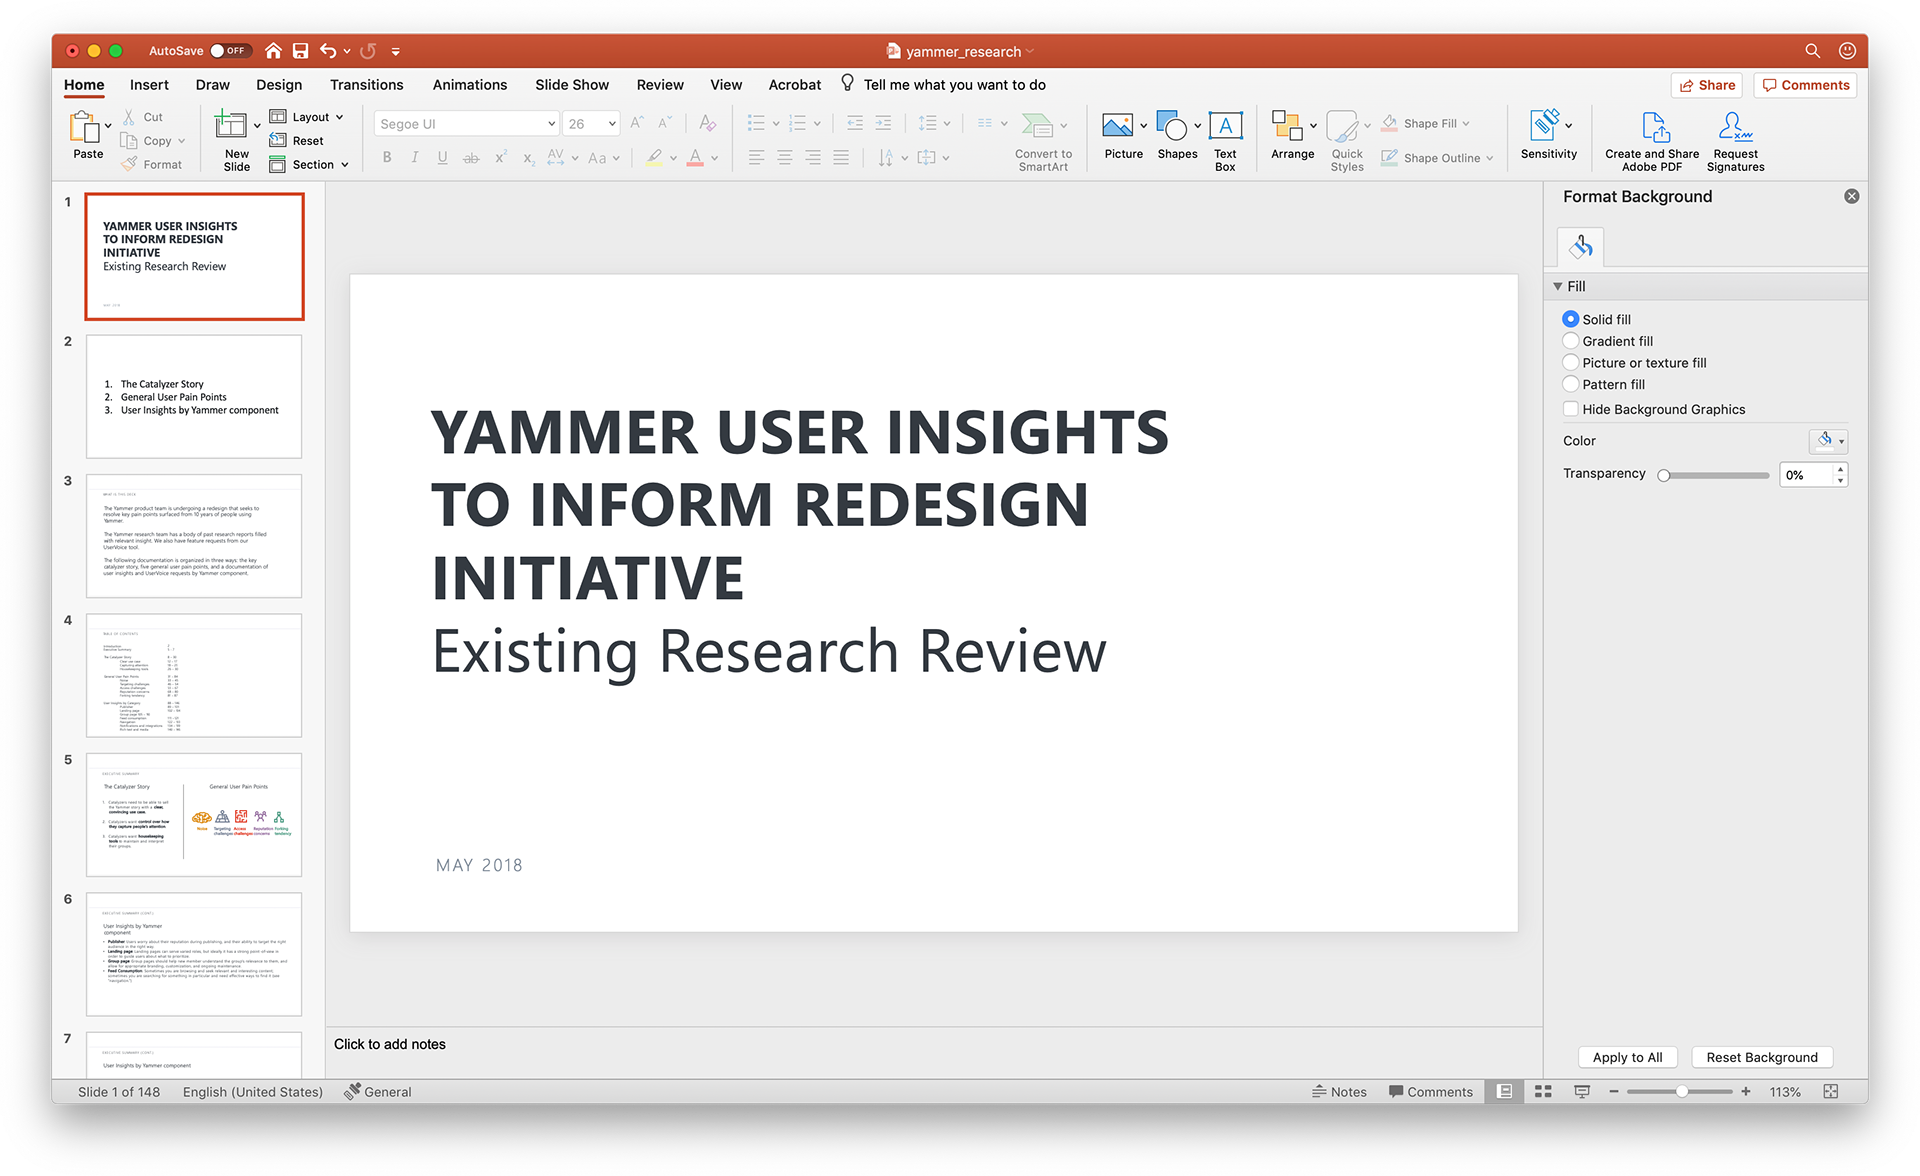Paste from the clipboard
The width and height of the screenshot is (1920, 1176).
(88, 135)
